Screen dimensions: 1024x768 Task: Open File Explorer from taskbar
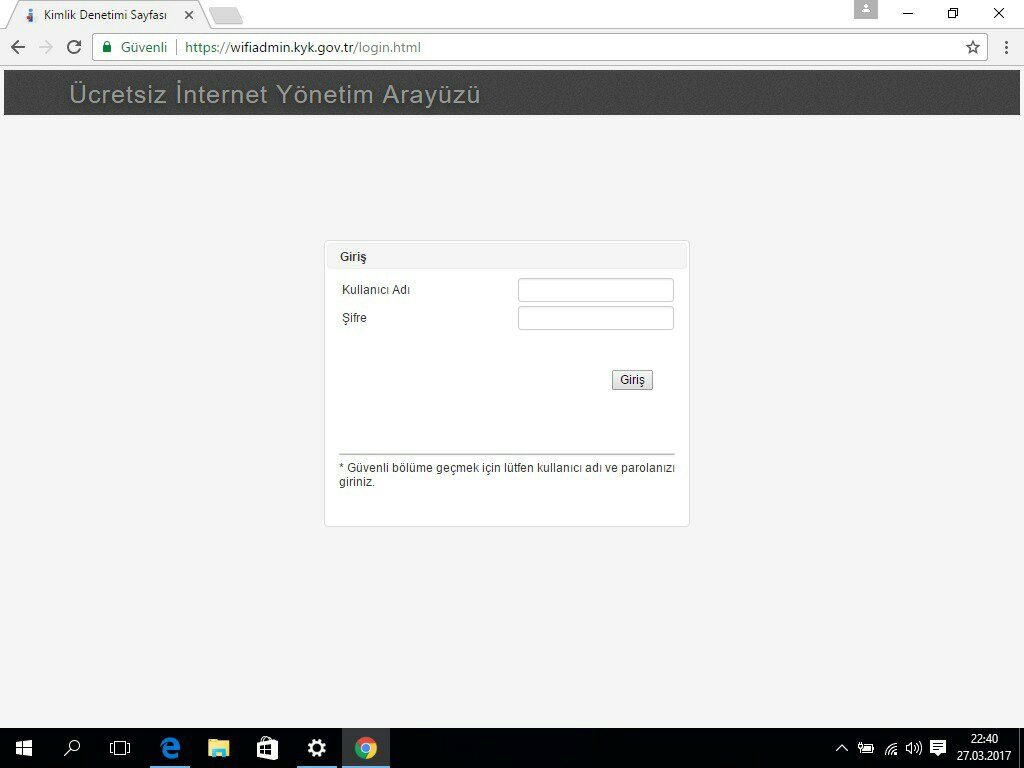click(x=219, y=748)
